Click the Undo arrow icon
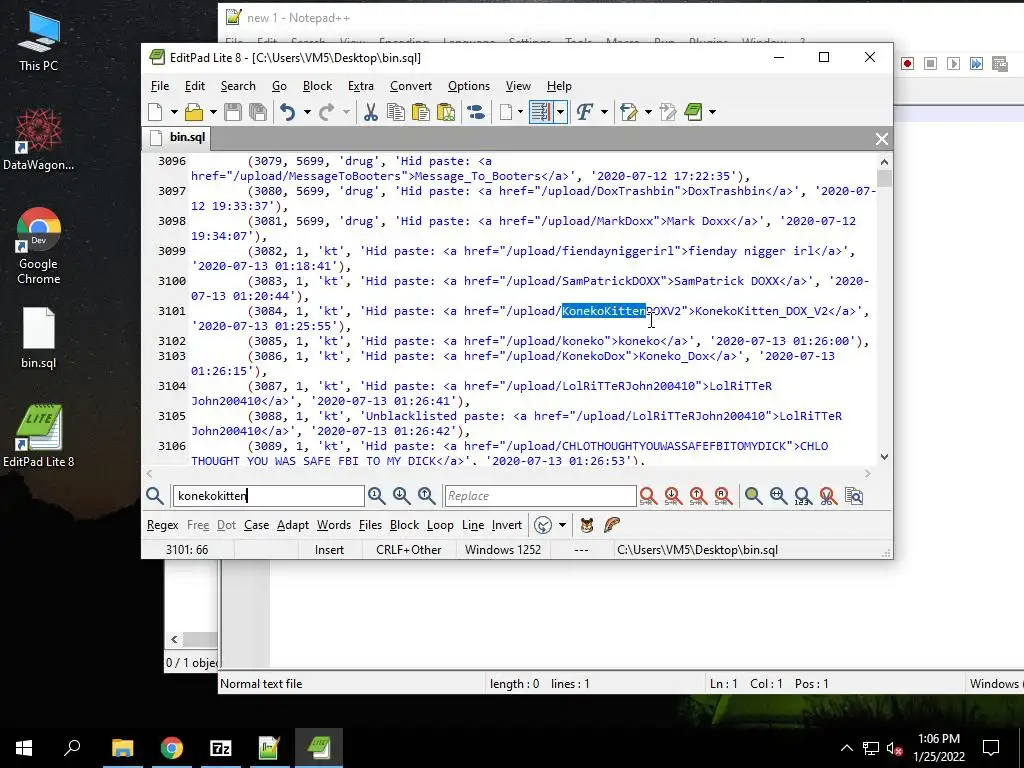This screenshot has height=768, width=1024. [287, 112]
